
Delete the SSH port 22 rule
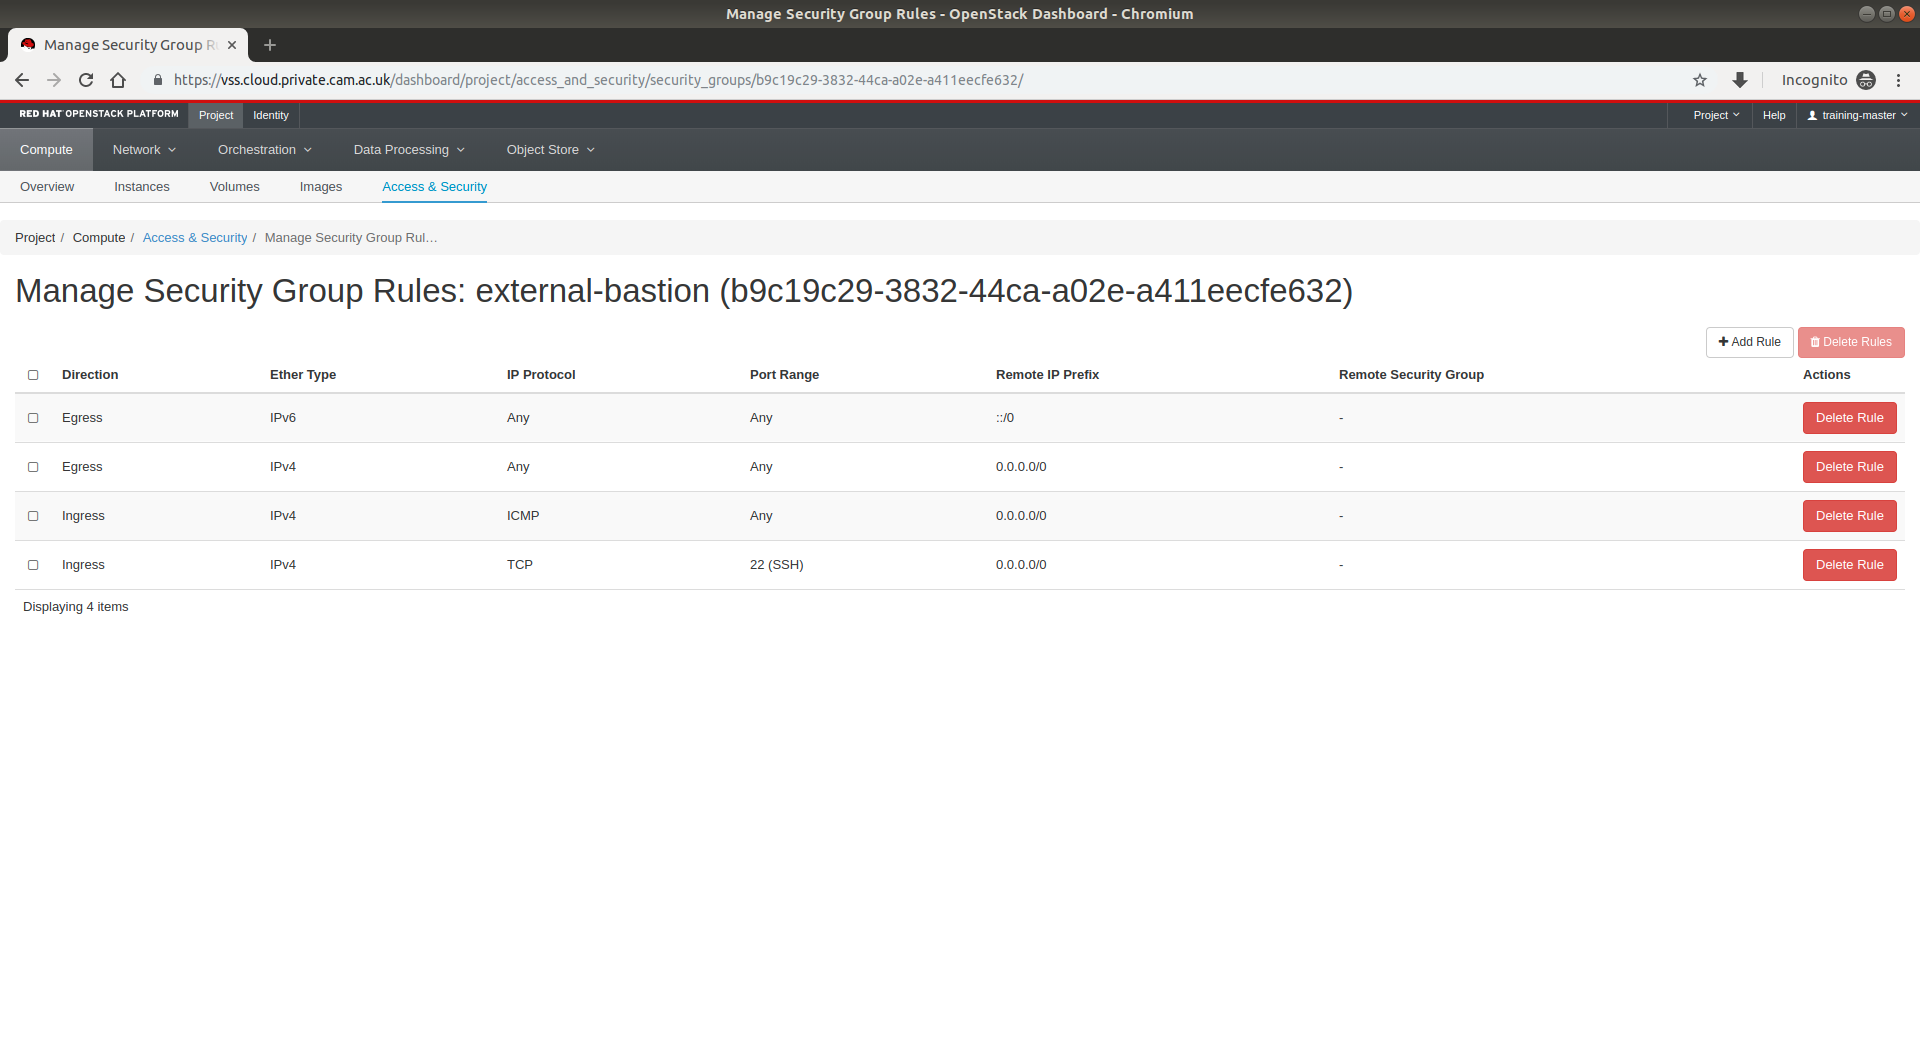click(x=1849, y=565)
